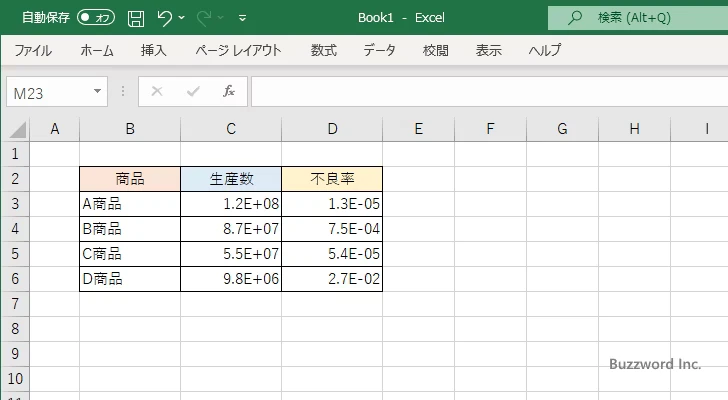The height and width of the screenshot is (400, 728).
Task: Open the Undo history dropdown arrow
Action: 184,18
